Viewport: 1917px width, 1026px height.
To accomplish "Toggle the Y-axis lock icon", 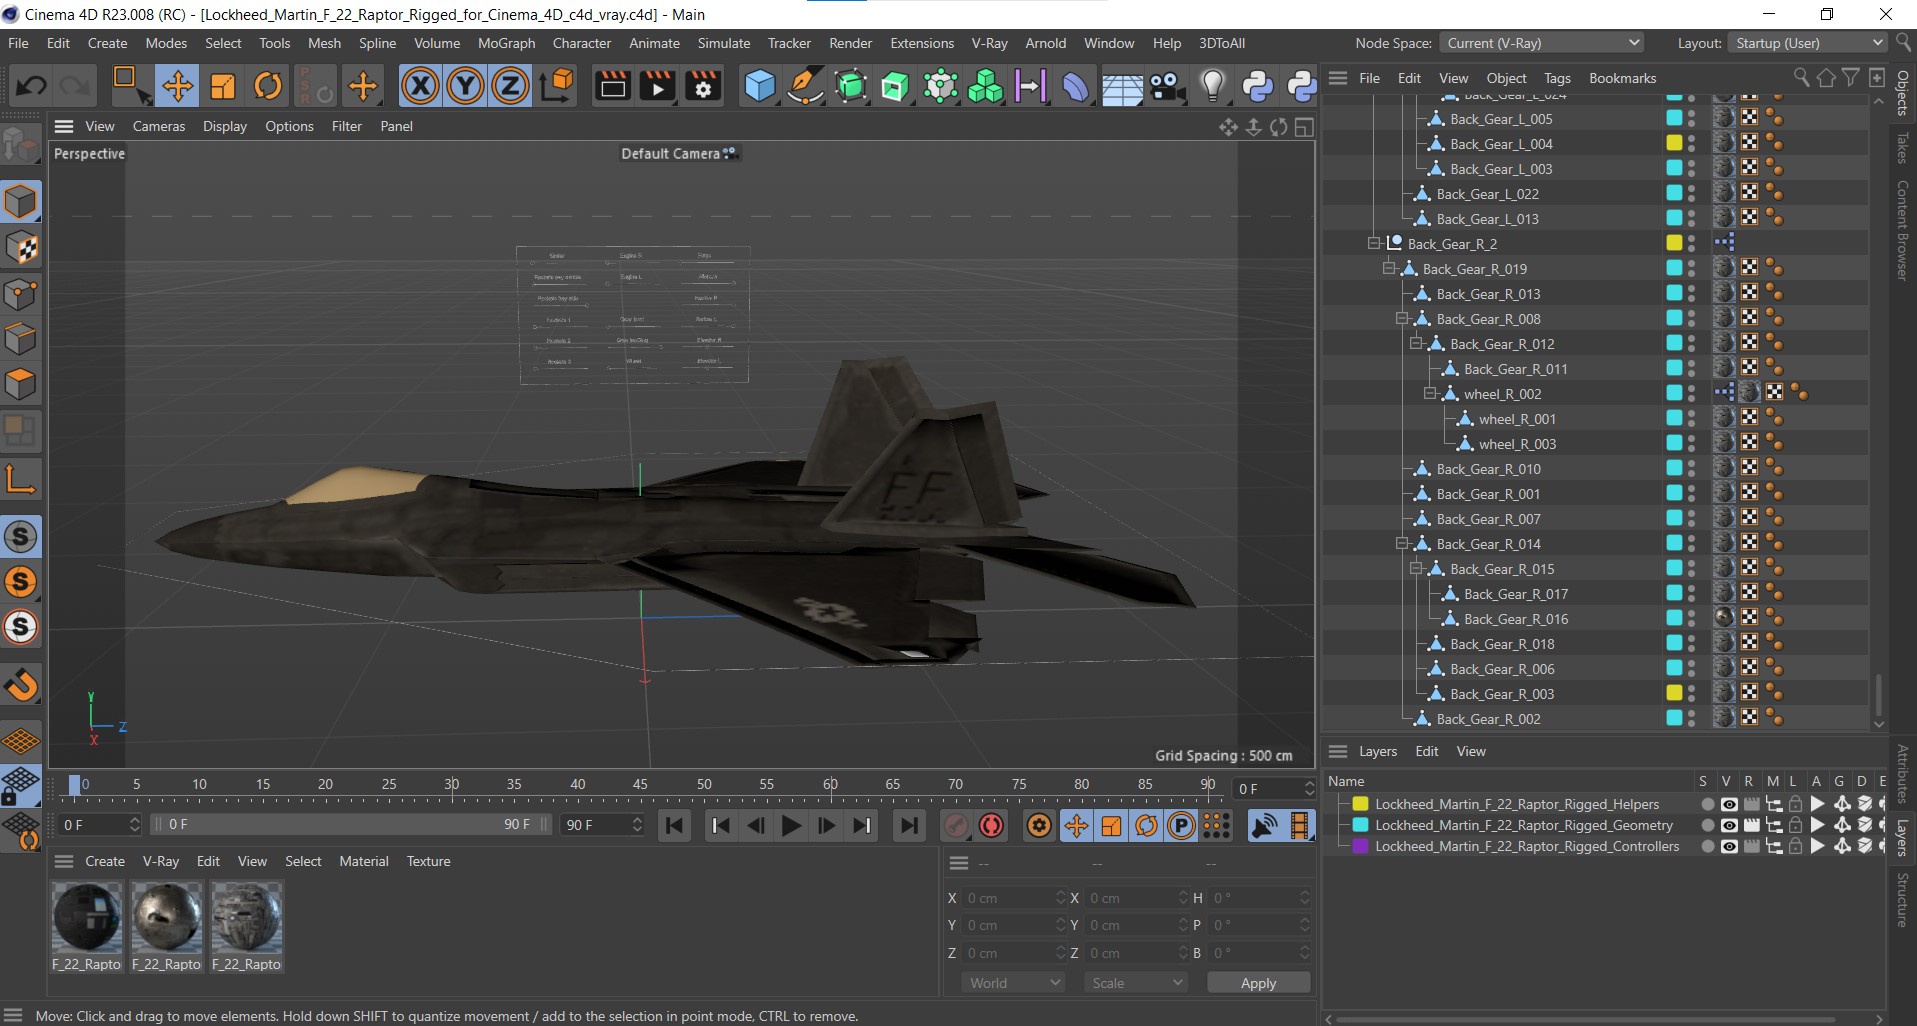I will (x=465, y=86).
